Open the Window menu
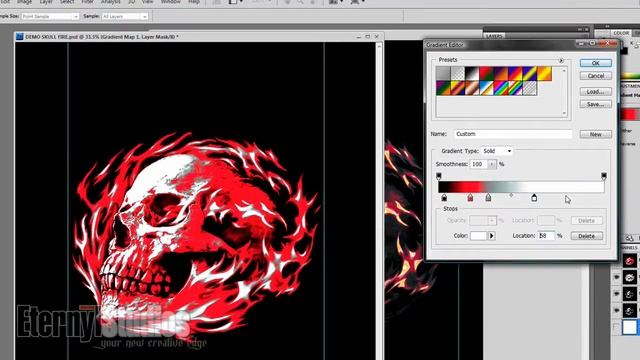Image resolution: width=640 pixels, height=360 pixels. tap(171, 2)
